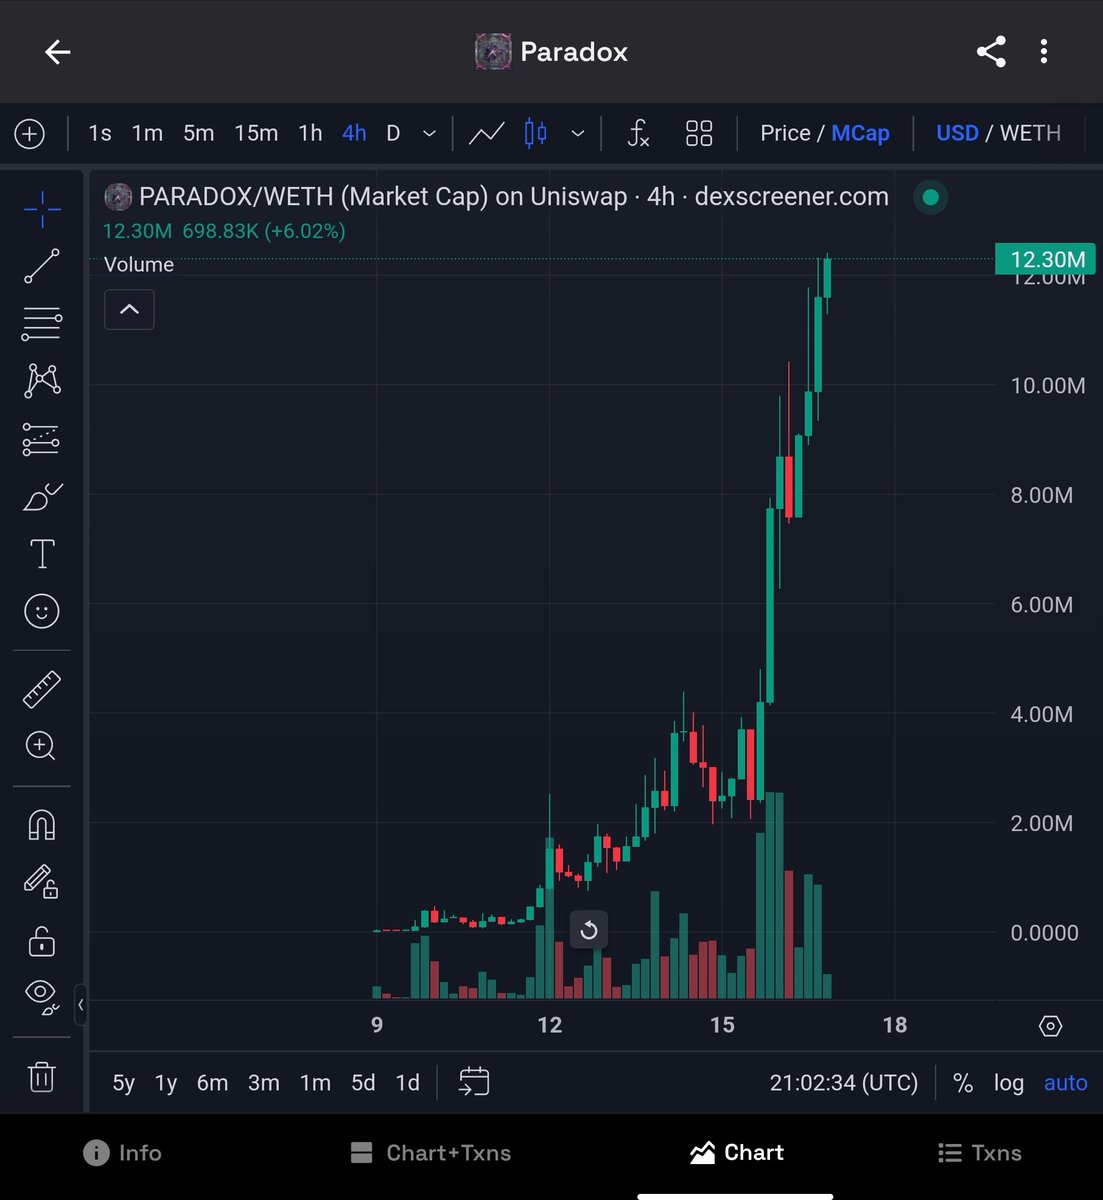Select the brush drawing tool
This screenshot has height=1200, width=1103.
coord(42,496)
